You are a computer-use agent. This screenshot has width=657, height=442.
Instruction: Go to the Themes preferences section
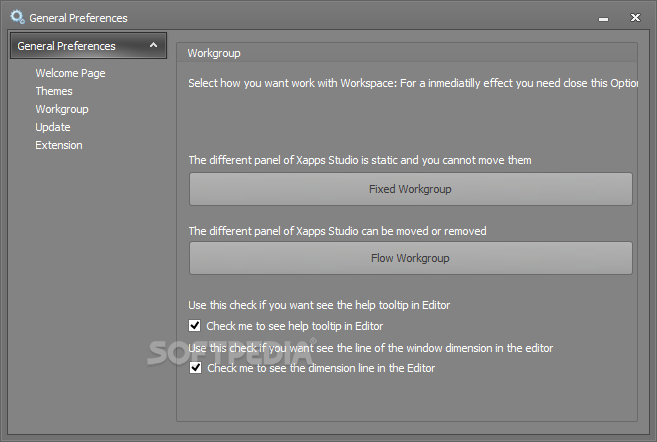tap(54, 91)
